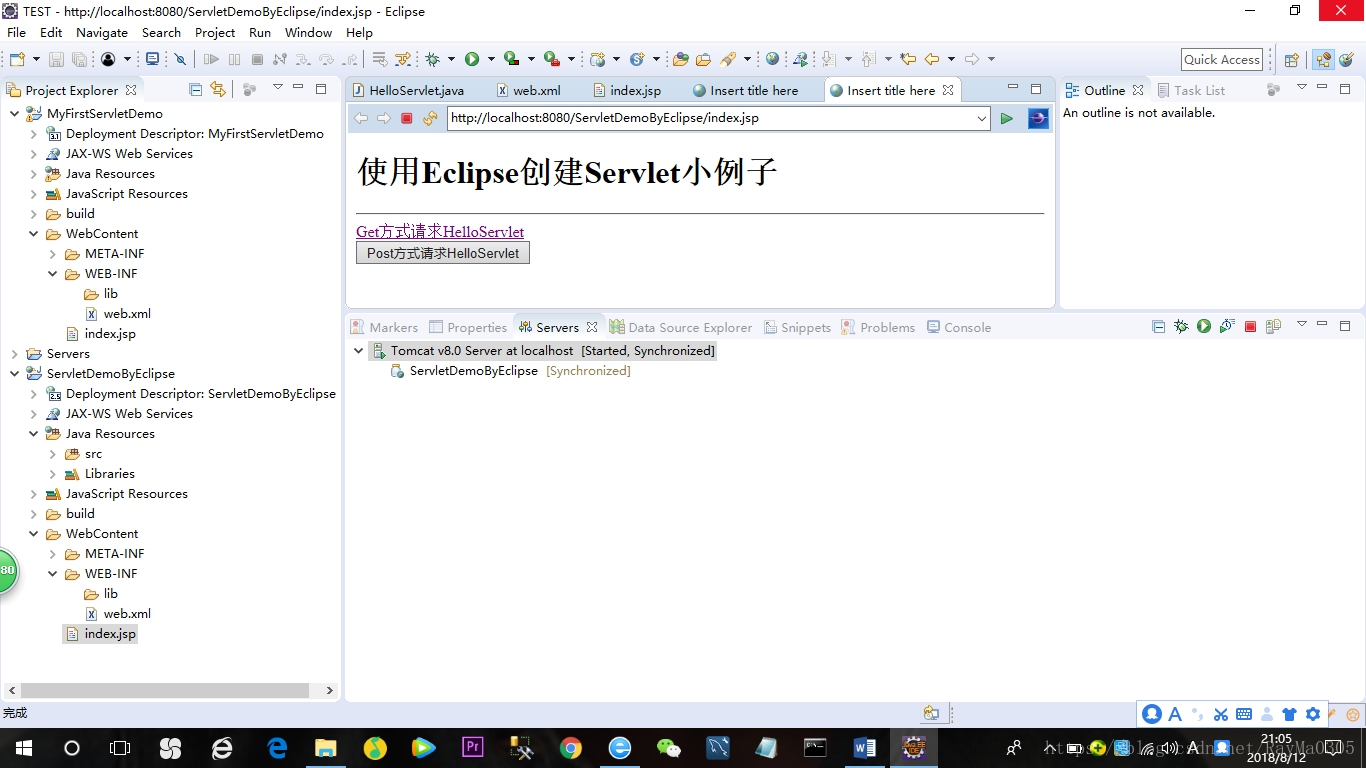Open the Window menu
The image size is (1366, 768).
click(x=308, y=32)
